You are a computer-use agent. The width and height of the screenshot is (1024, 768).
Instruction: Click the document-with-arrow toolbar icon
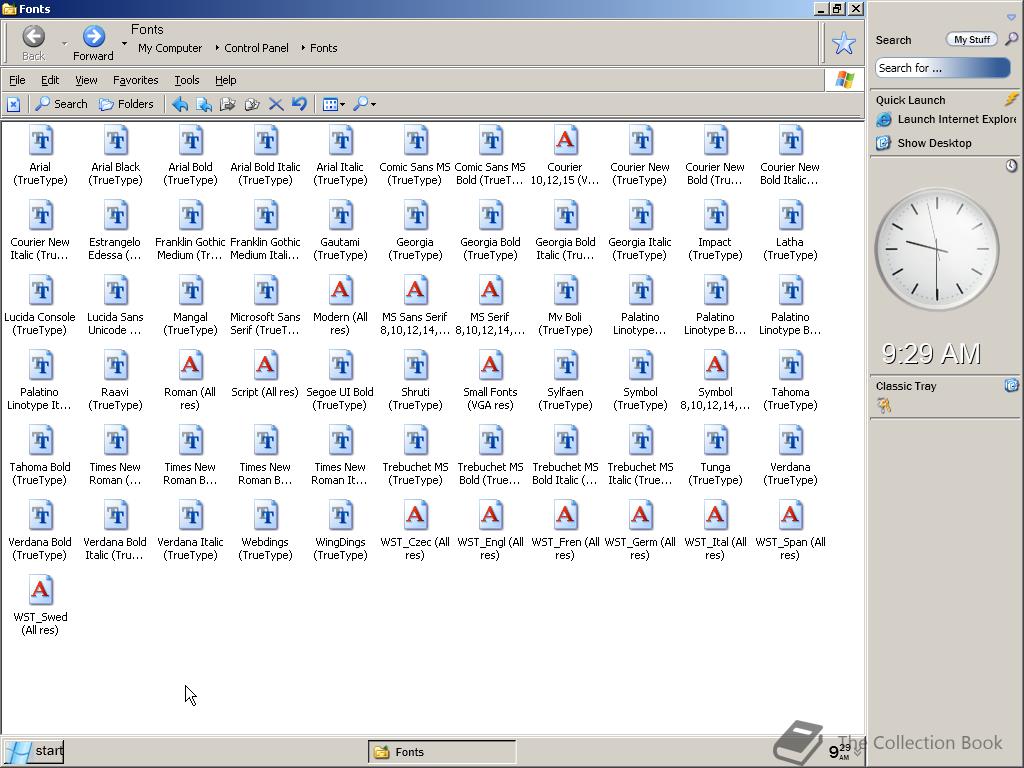pos(204,104)
